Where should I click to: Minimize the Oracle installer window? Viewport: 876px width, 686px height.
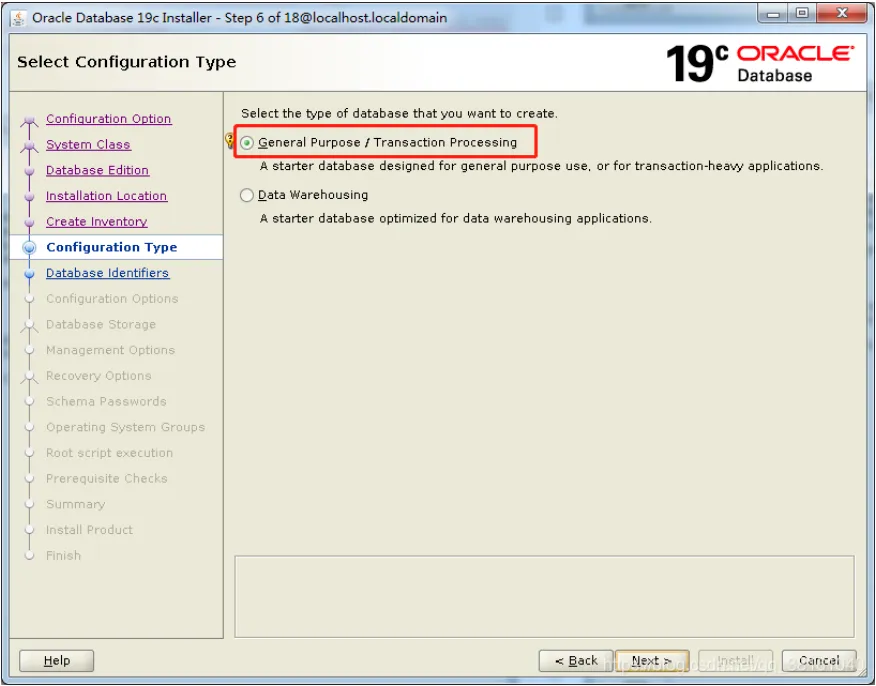click(773, 14)
